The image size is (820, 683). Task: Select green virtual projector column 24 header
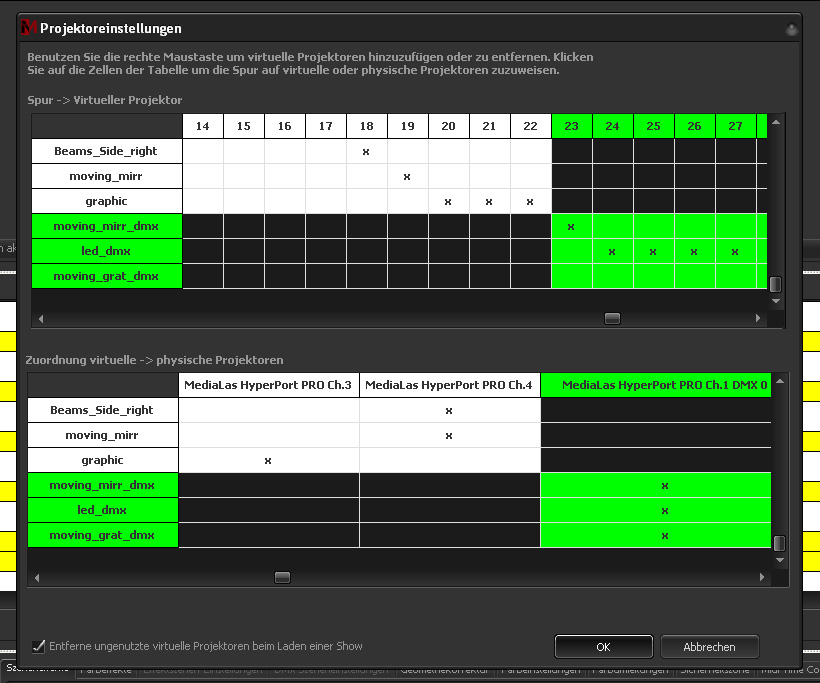click(613, 126)
